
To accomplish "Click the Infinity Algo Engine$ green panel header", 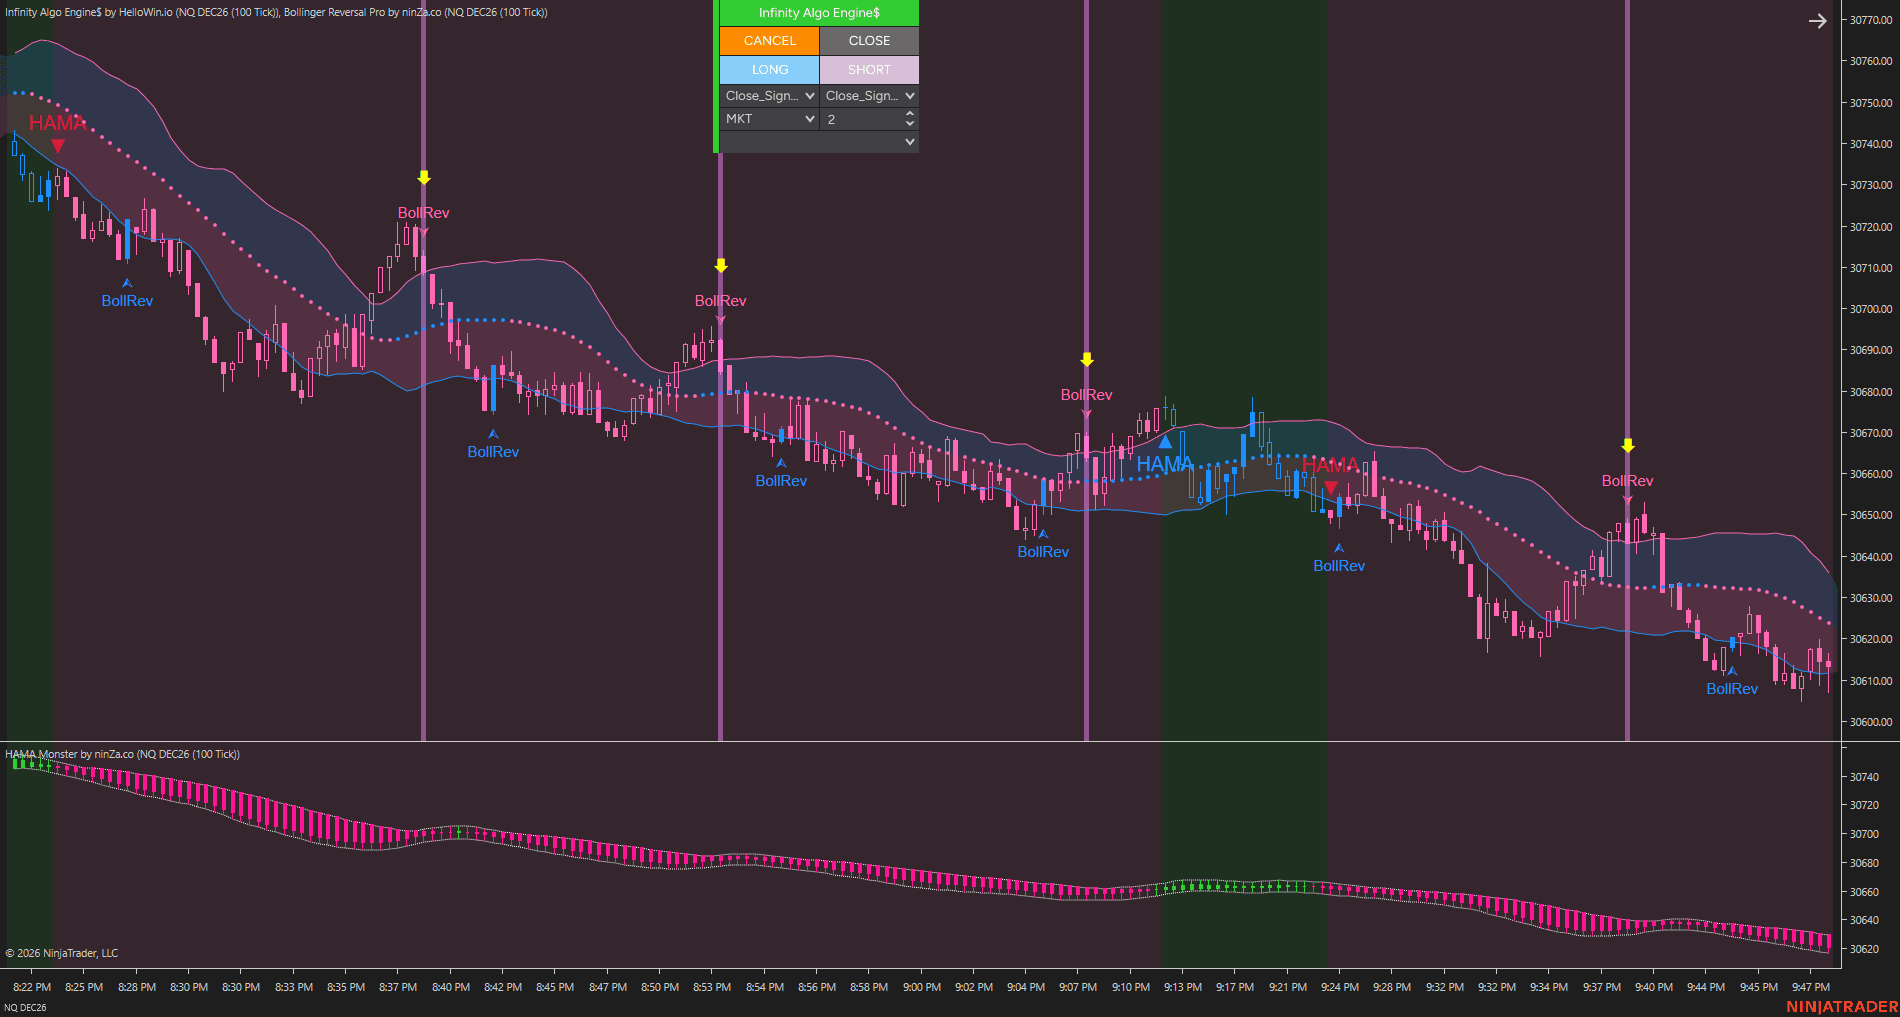I will (x=819, y=13).
